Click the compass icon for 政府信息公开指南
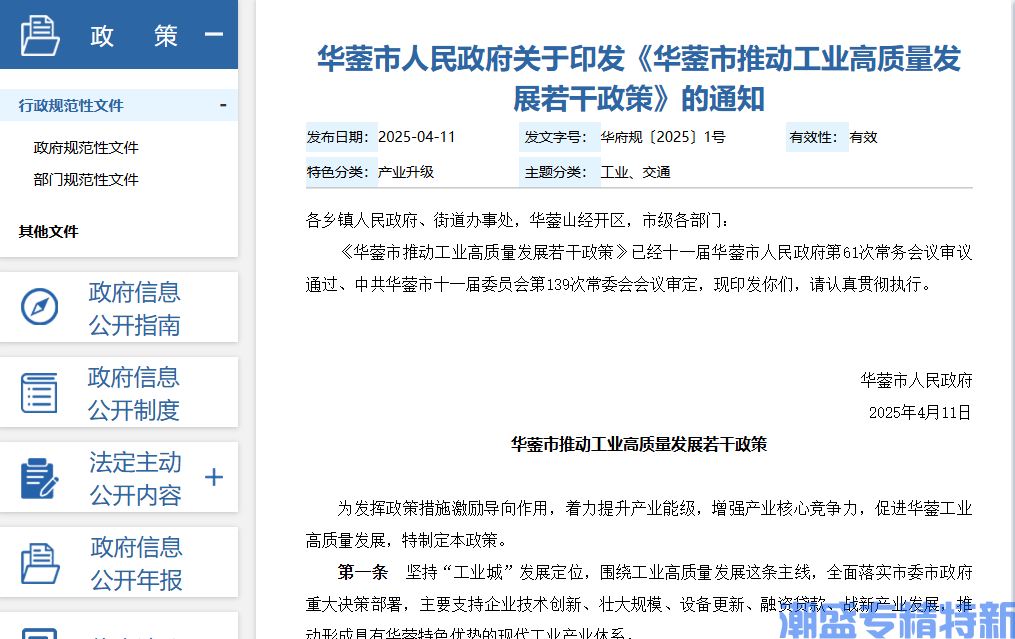 [39, 306]
